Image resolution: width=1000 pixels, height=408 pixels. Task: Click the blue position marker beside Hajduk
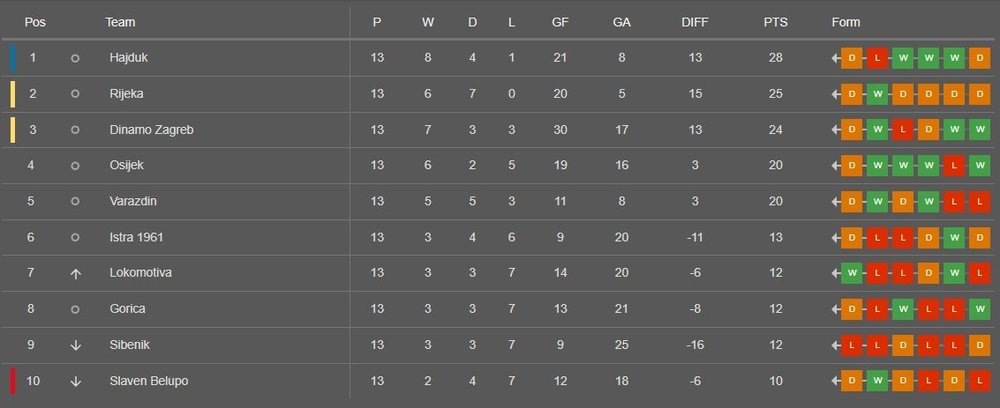[12, 58]
